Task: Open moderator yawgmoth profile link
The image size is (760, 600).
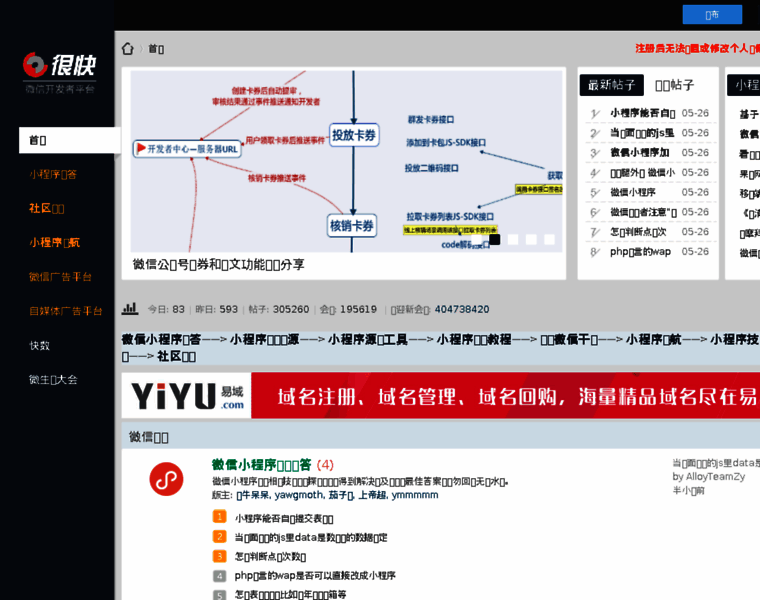Action: click(x=299, y=495)
